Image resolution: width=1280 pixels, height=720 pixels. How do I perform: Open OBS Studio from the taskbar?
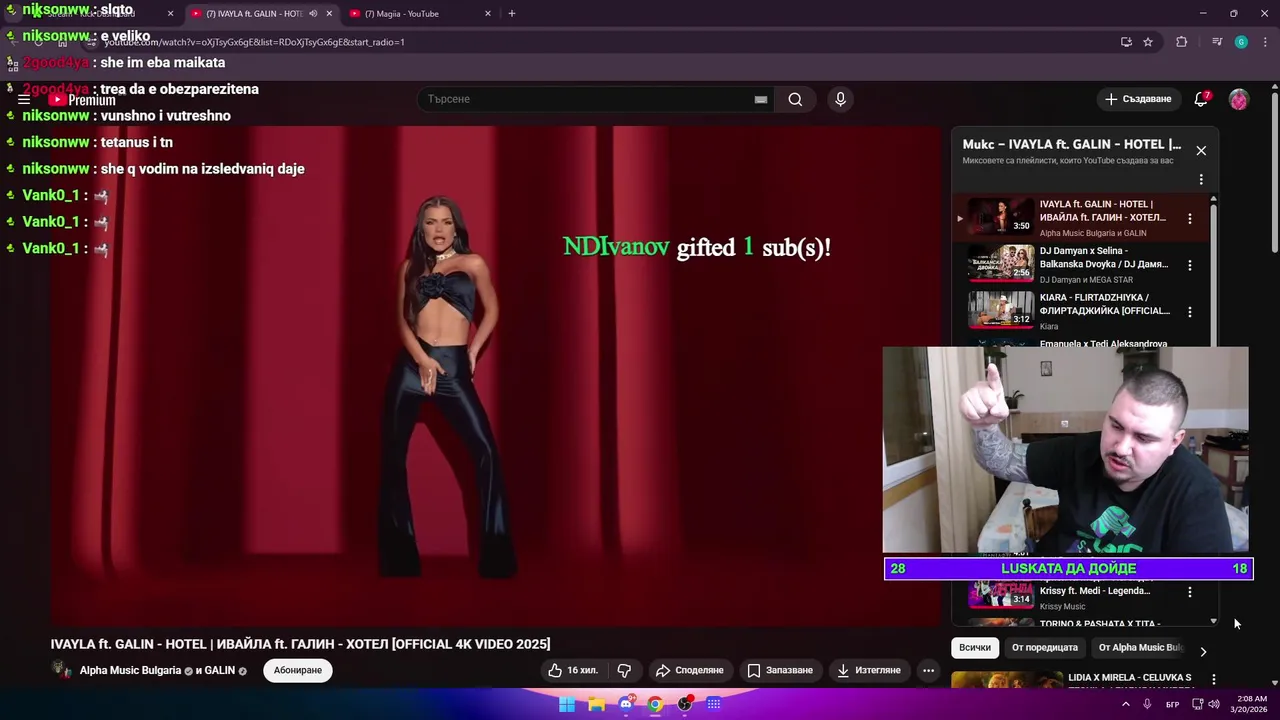tap(685, 704)
